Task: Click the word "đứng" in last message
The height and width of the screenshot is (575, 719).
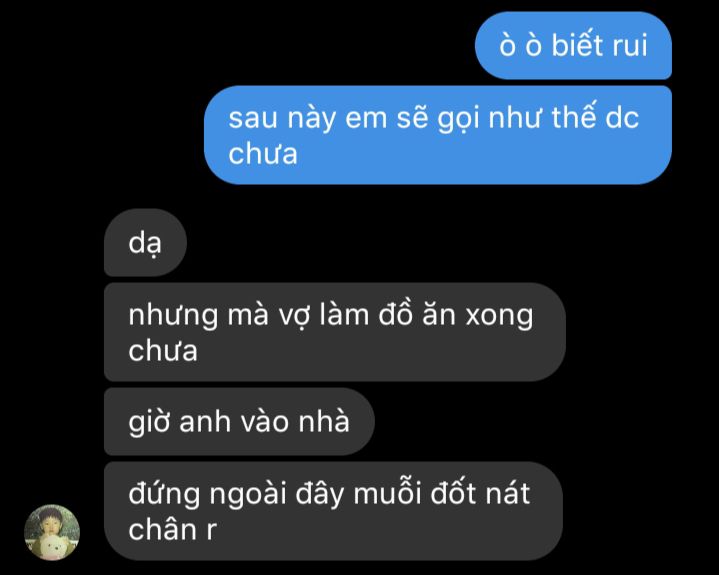Action: click(x=164, y=495)
